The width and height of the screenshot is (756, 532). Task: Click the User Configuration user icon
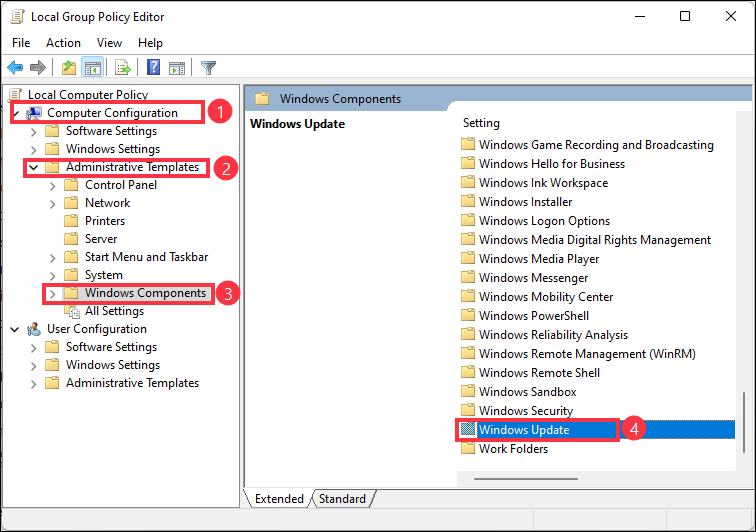34,329
